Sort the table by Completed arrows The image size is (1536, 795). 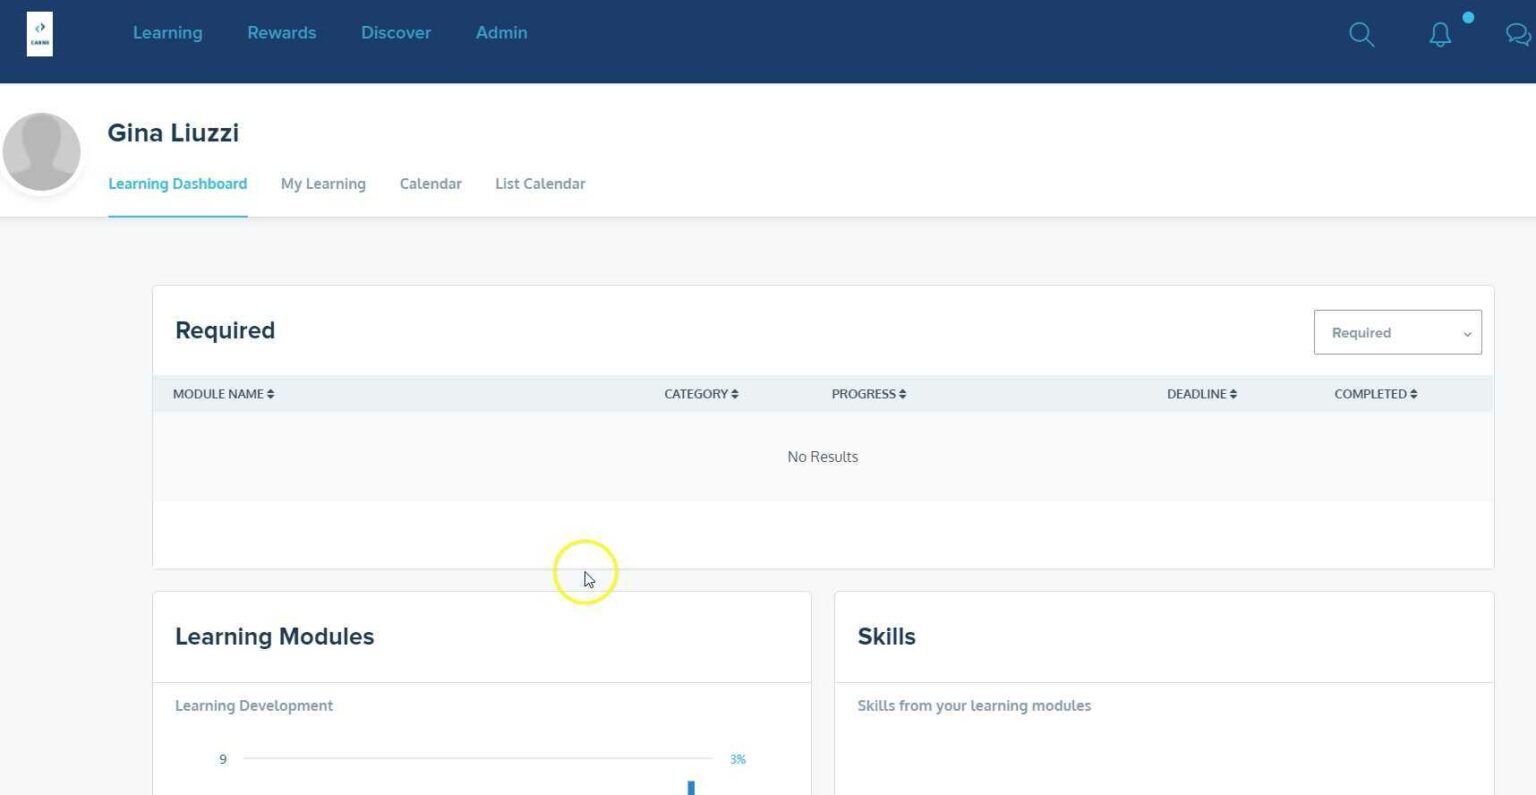coord(1413,393)
